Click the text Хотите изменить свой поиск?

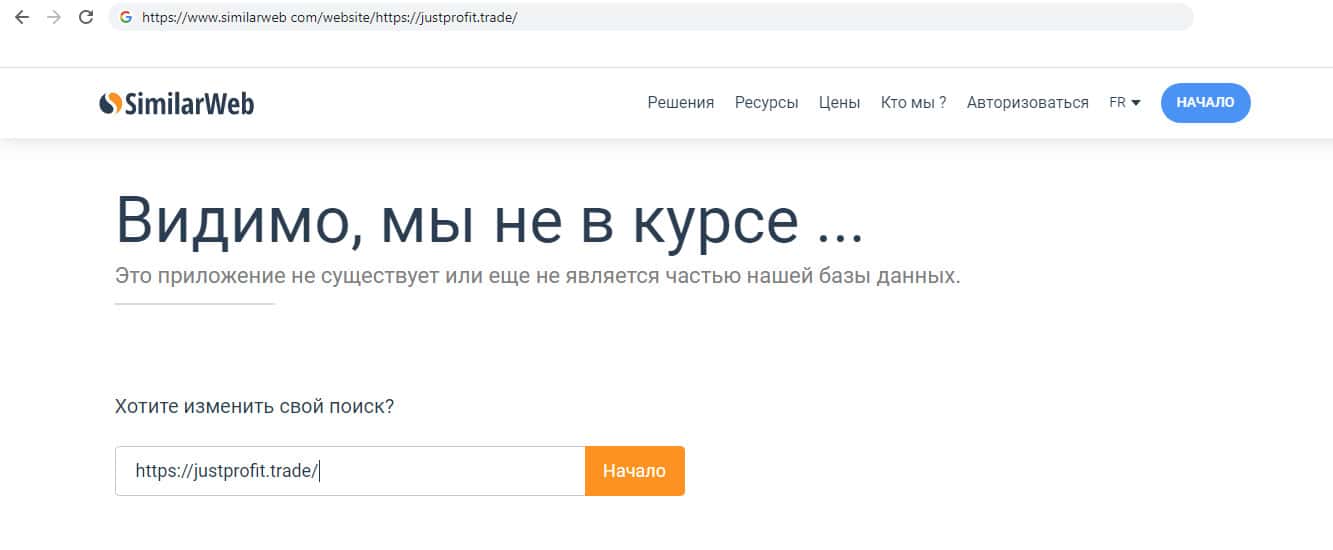pos(255,407)
